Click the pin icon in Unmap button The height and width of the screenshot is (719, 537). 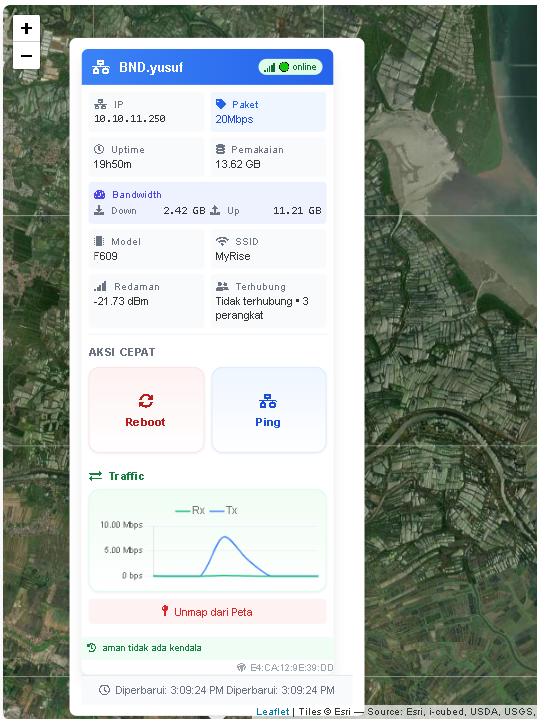tap(165, 610)
